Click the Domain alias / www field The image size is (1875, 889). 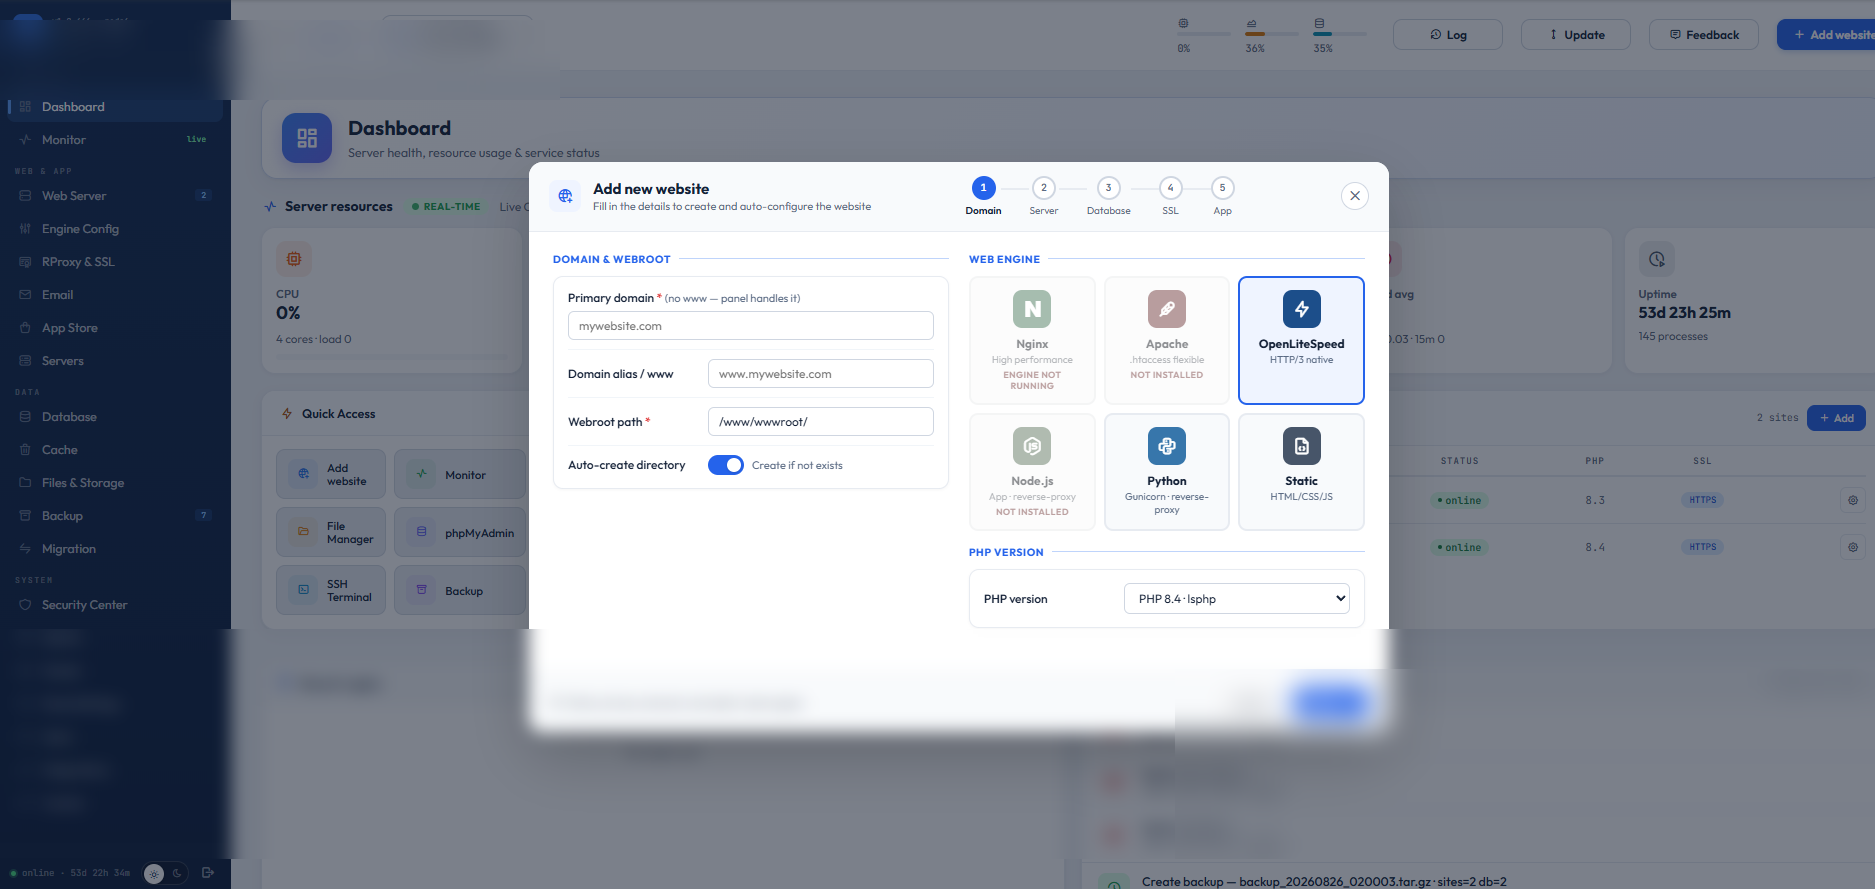pyautogui.click(x=821, y=374)
